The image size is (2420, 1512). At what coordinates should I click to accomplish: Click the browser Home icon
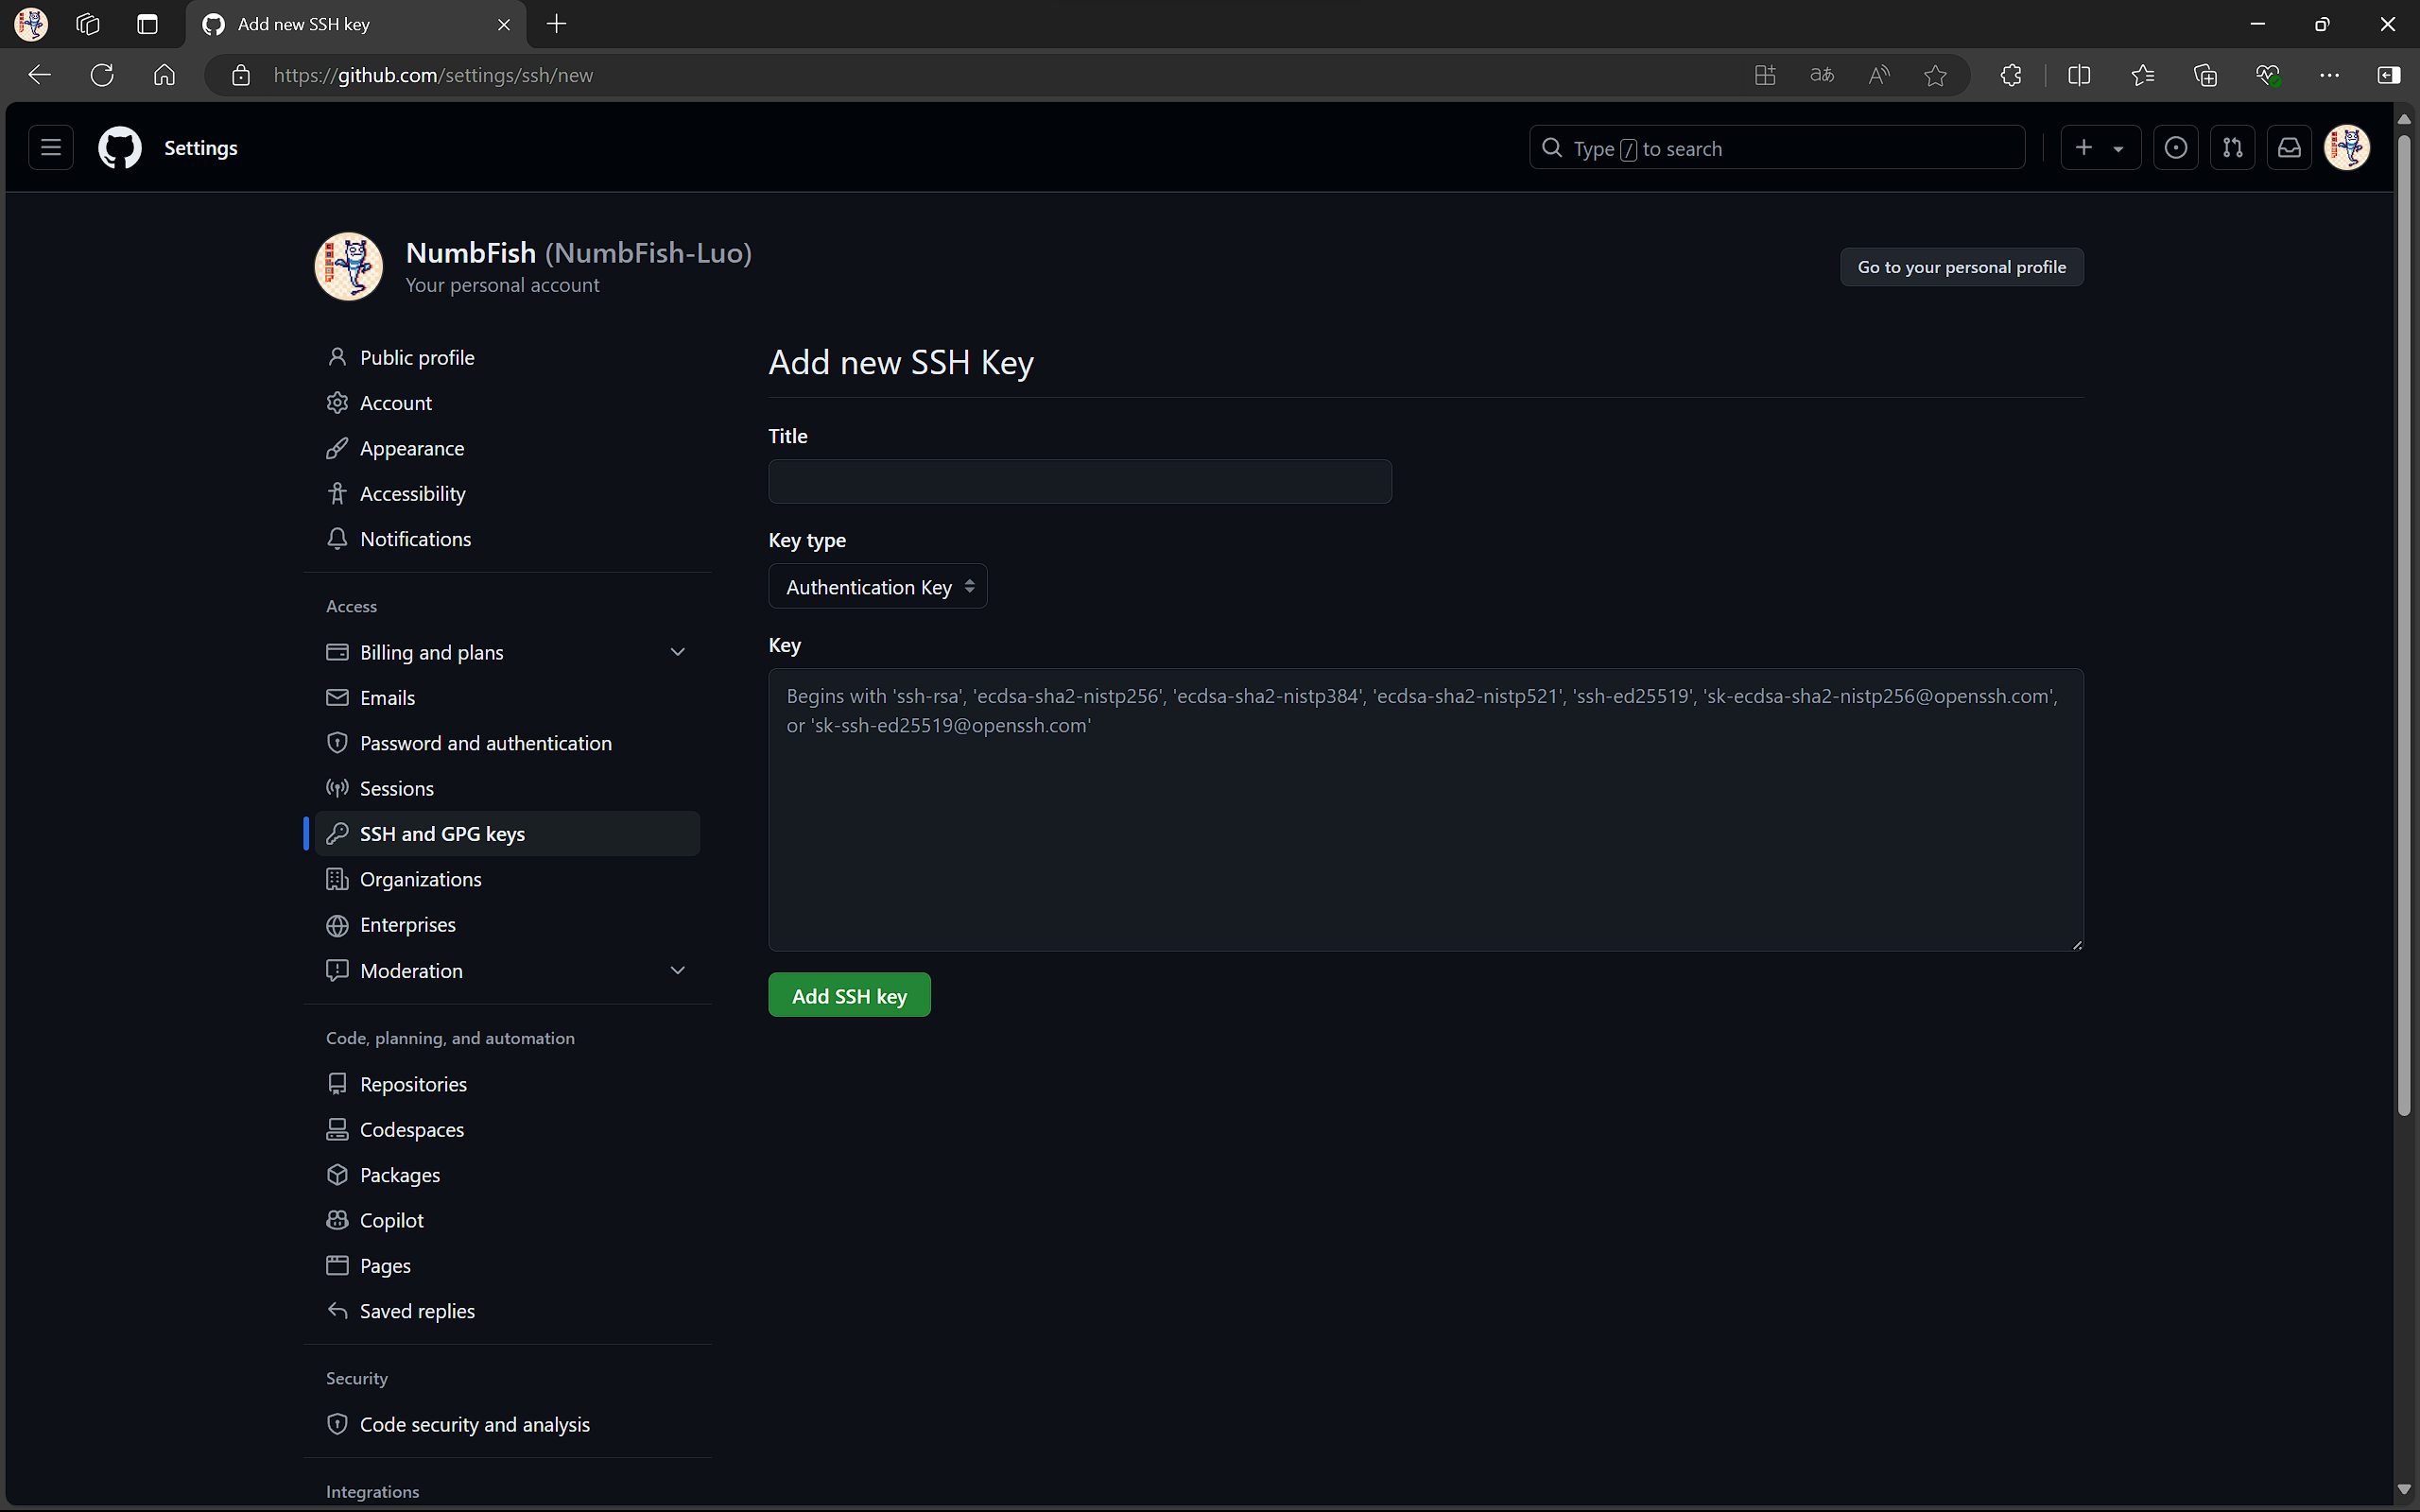tap(164, 75)
